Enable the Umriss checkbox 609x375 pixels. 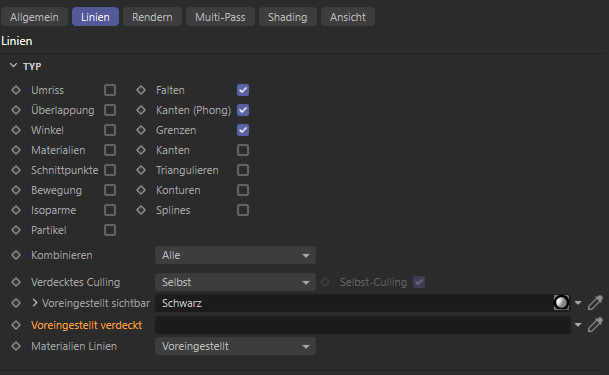110,90
